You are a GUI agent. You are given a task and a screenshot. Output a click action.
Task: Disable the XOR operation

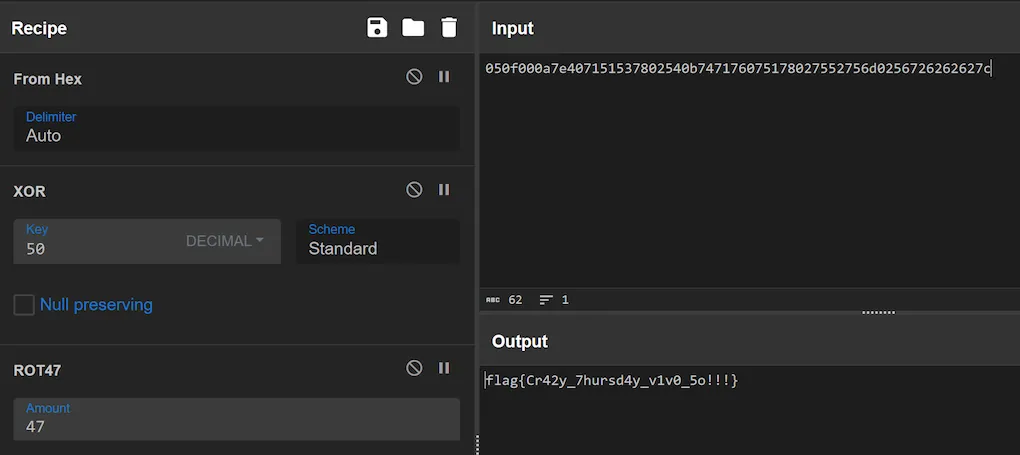click(x=414, y=190)
